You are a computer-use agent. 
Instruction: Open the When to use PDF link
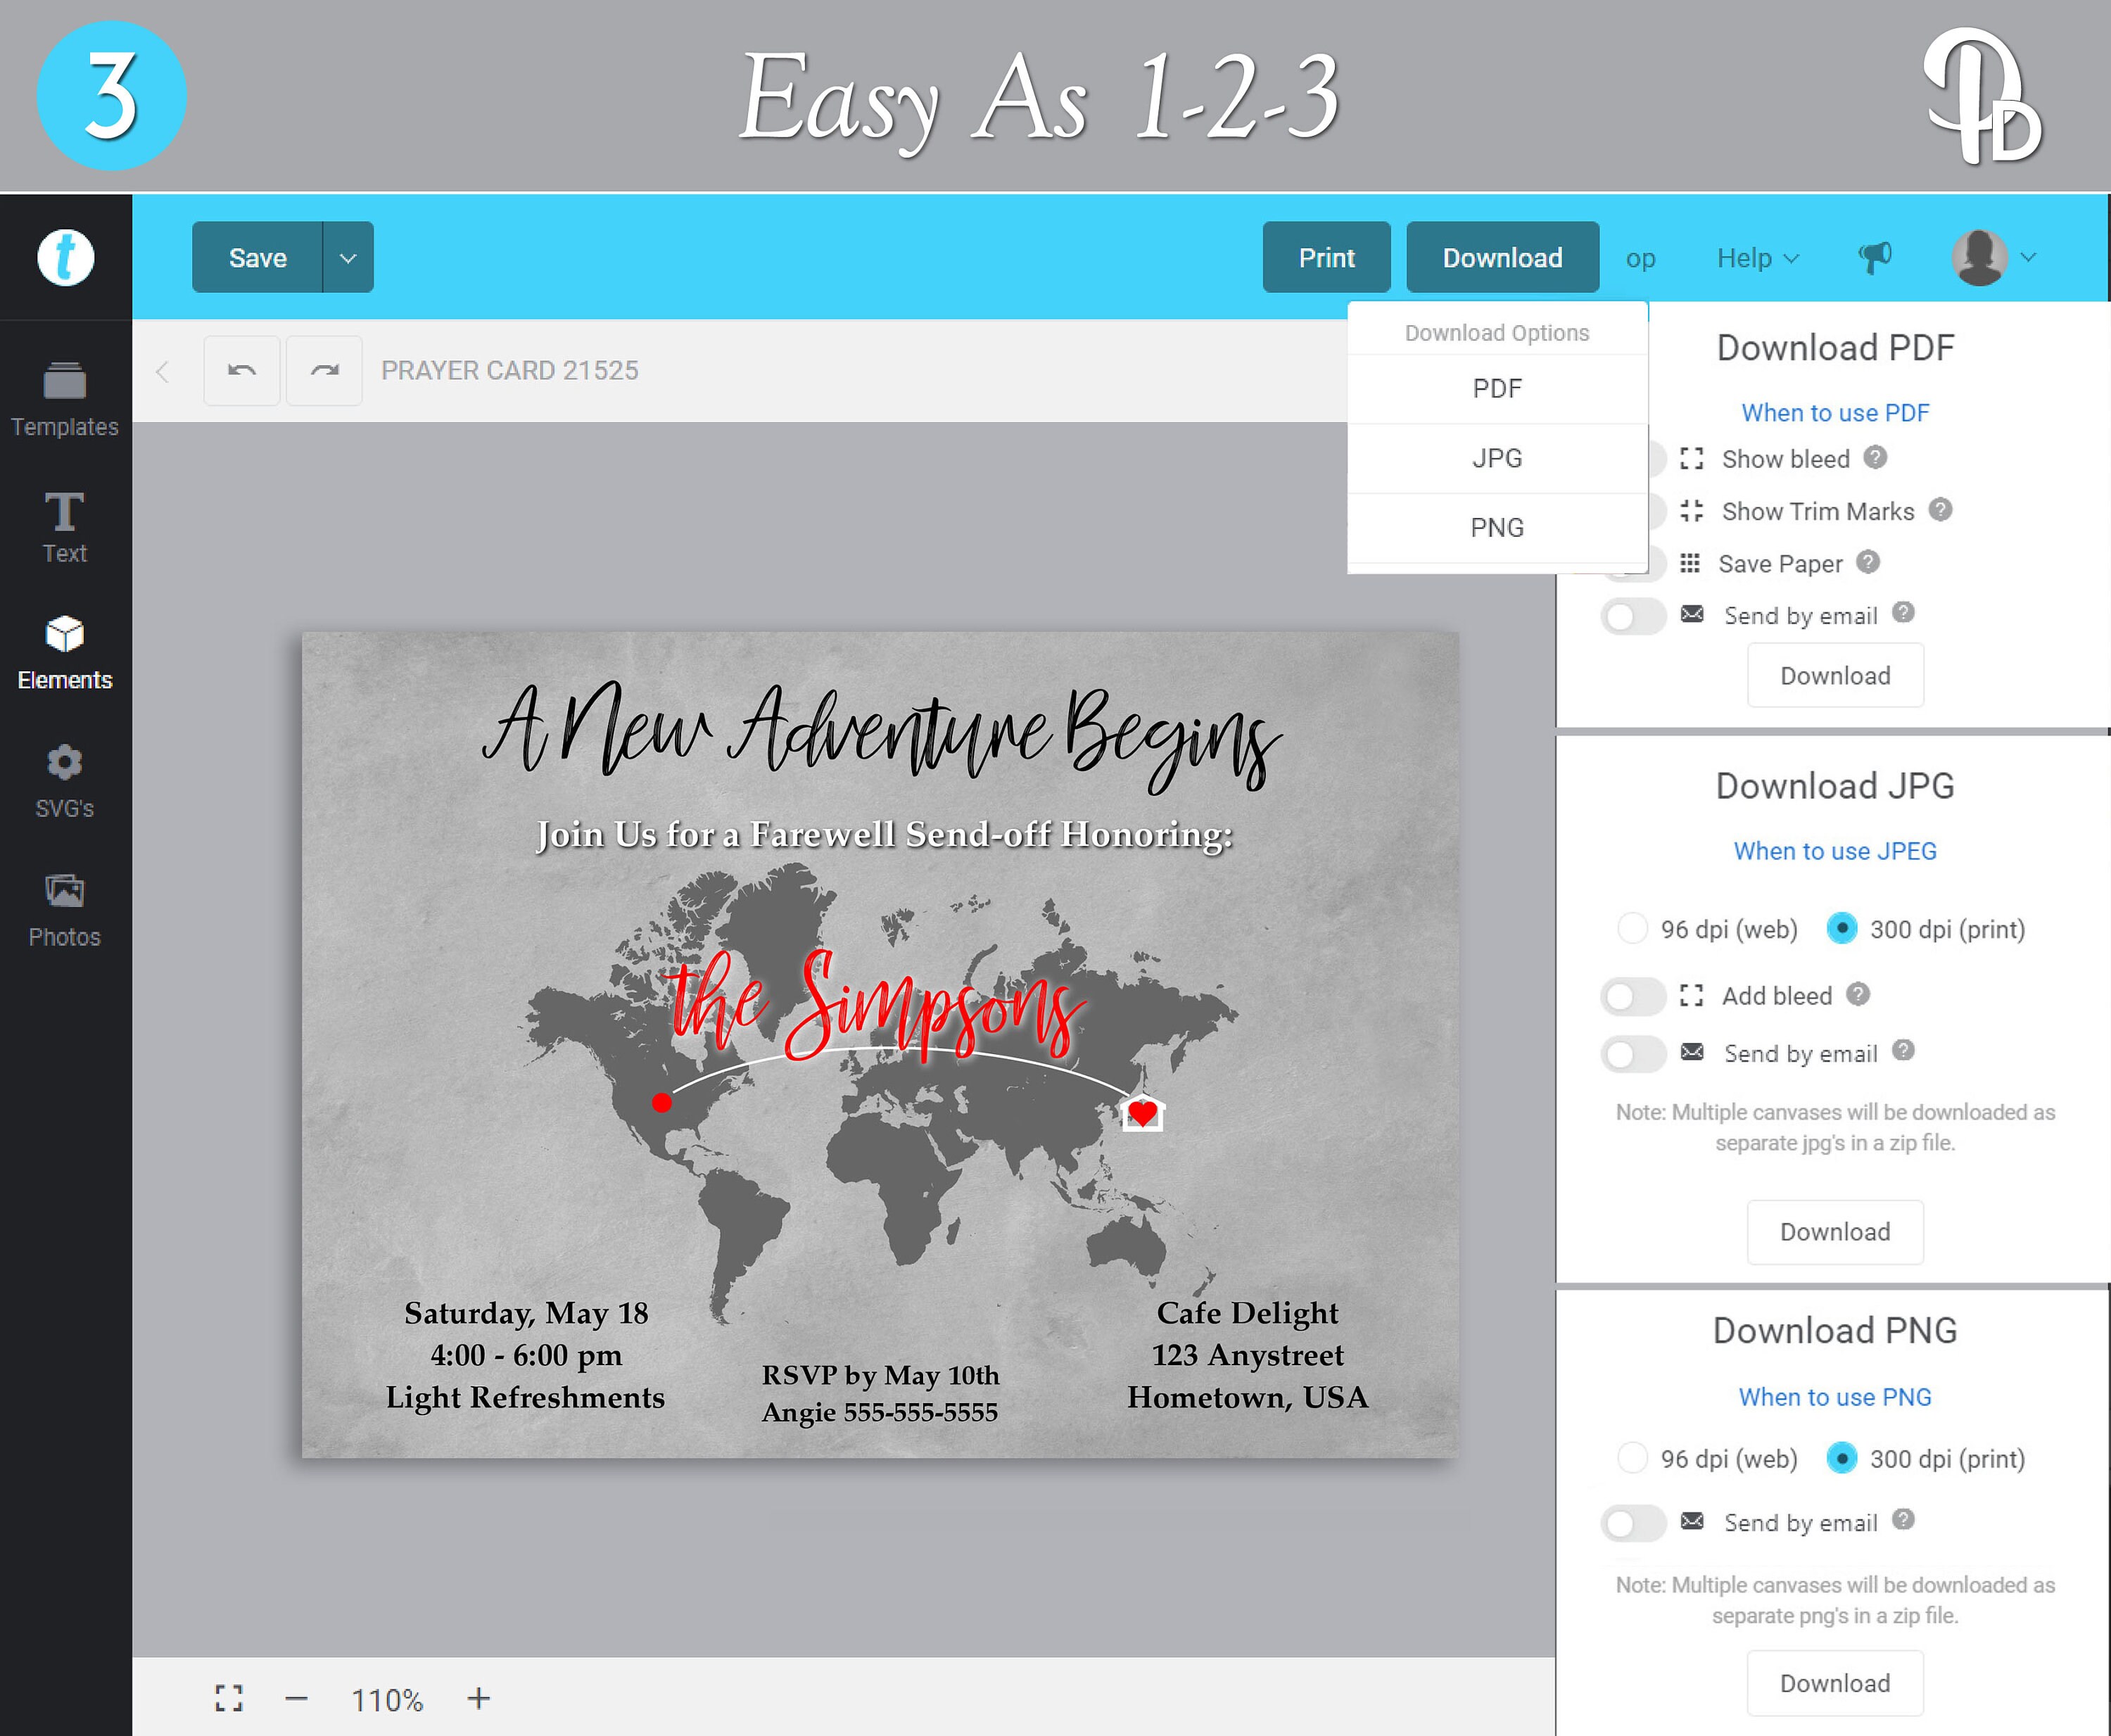[1835, 413]
